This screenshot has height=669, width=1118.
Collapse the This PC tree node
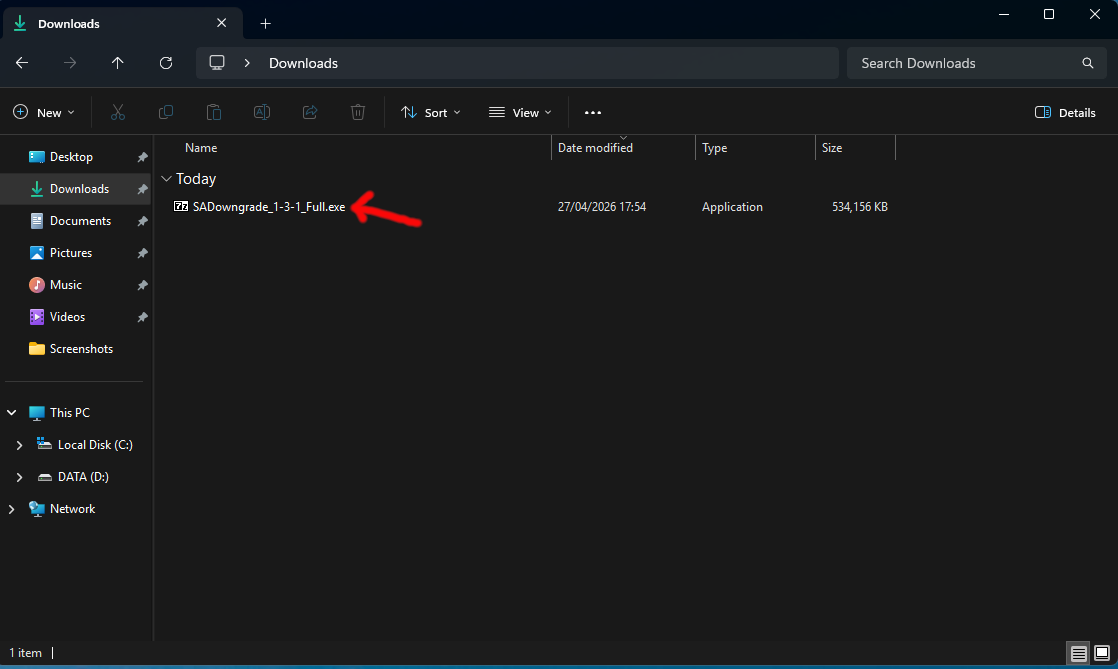tap(11, 413)
